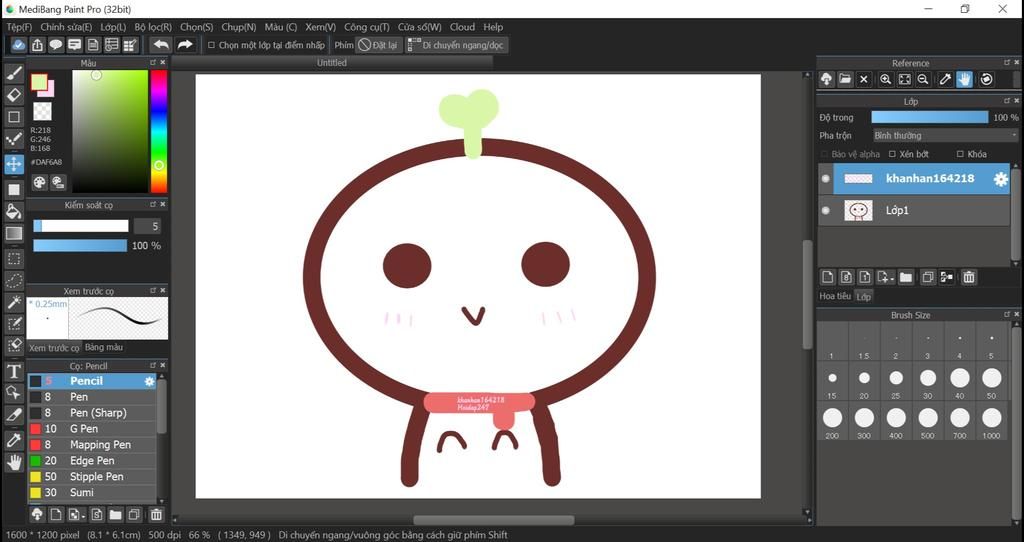Open gear settings for Pencil brush
Screen dimensions: 1024x542
point(150,381)
